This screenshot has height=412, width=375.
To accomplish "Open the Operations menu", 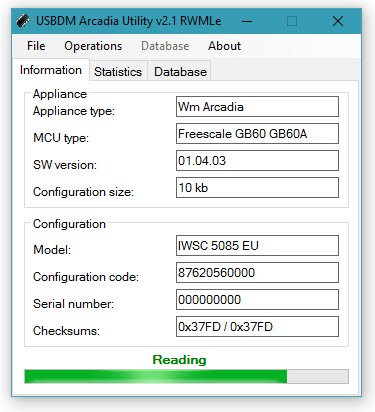I will (x=93, y=46).
